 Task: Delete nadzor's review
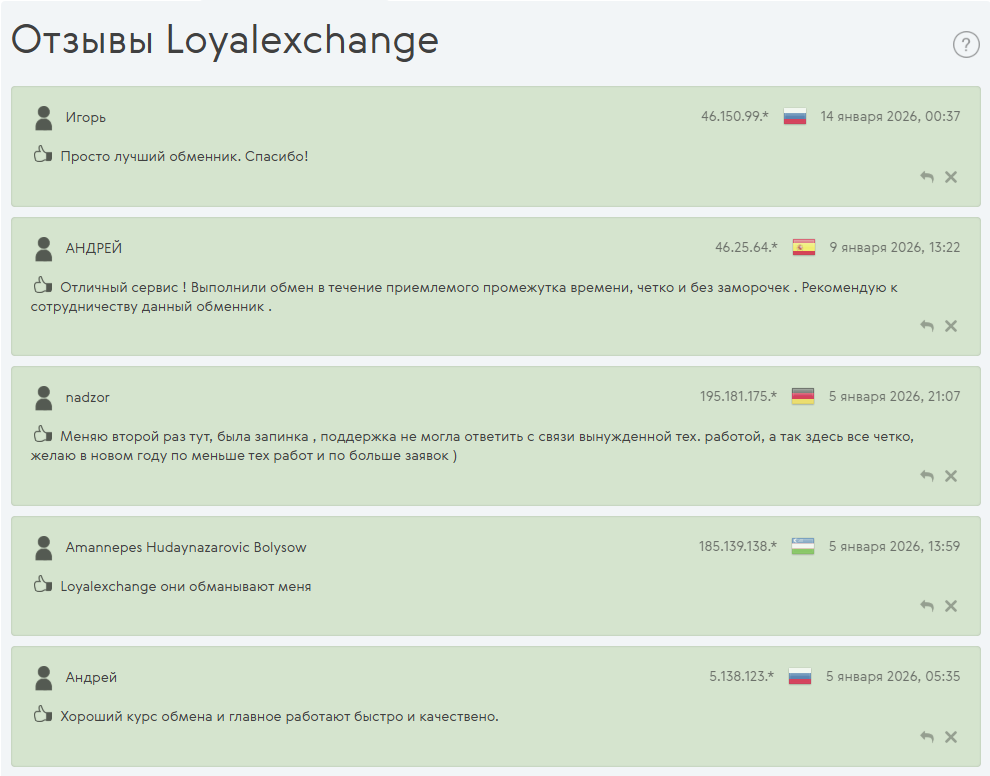click(951, 476)
